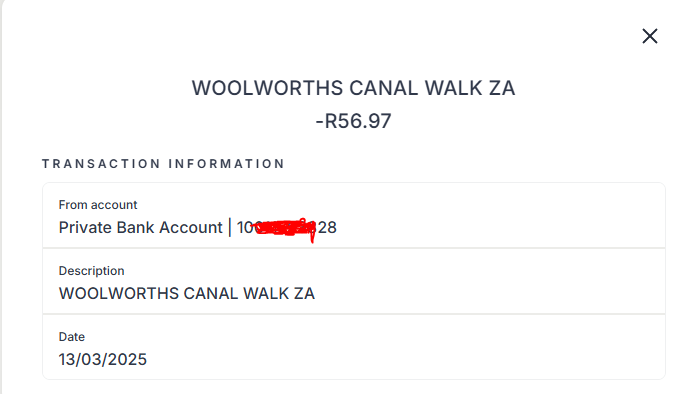Viewport: 687px width, 394px height.
Task: Click the minus sign before R56.97
Action: click(x=319, y=122)
